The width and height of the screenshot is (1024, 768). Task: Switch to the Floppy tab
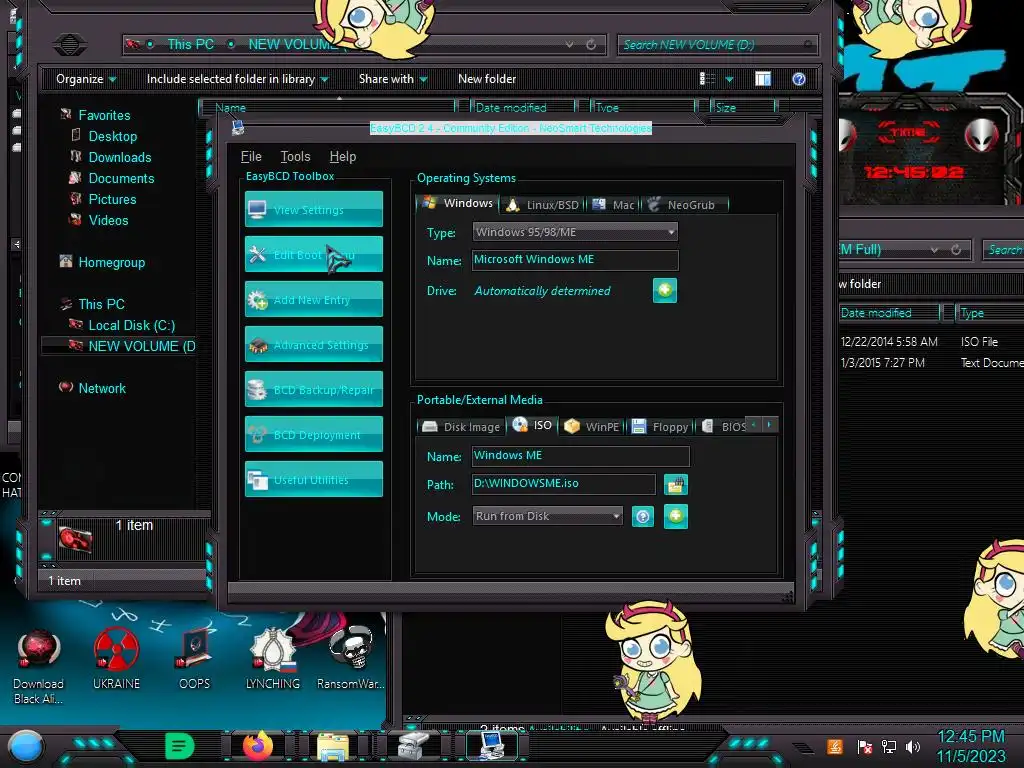click(660, 426)
